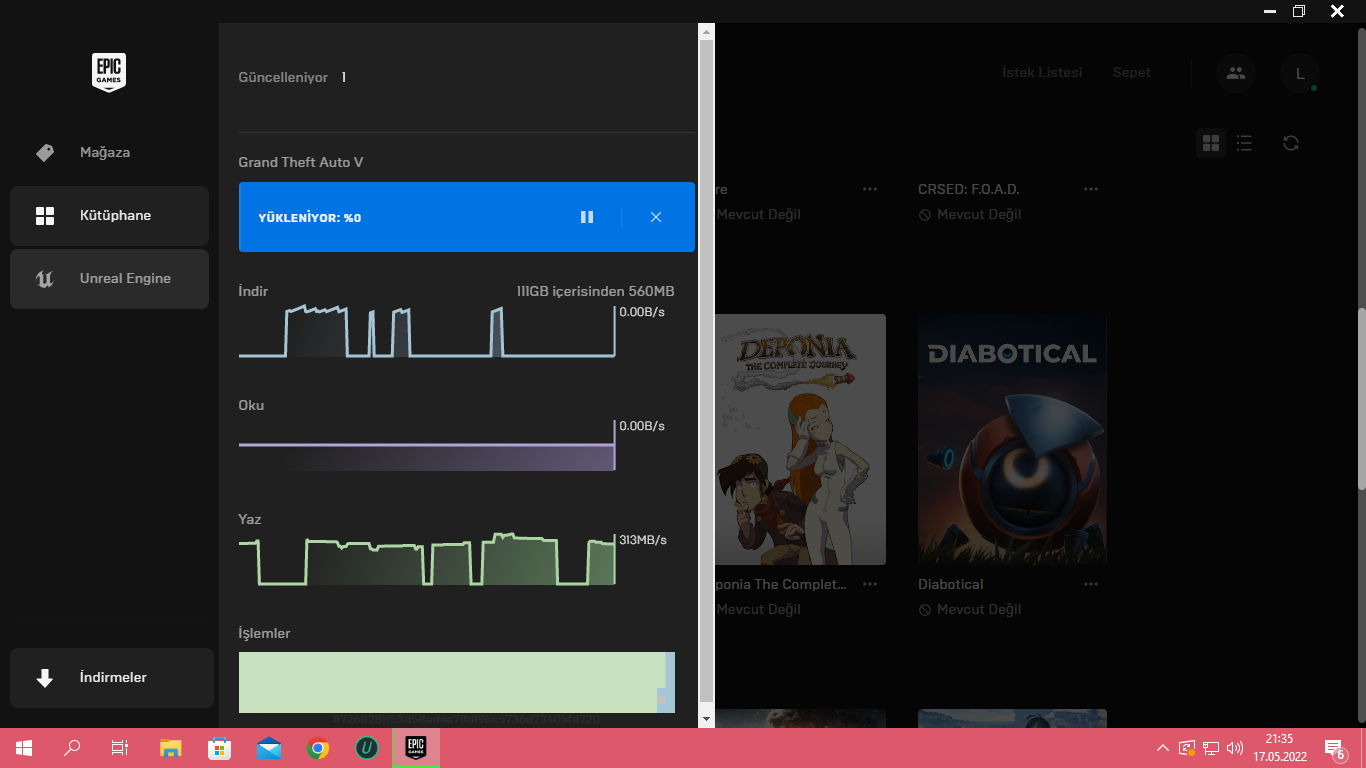Screen dimensions: 1366x768
Task: Click the CRSED: F.O.A.D. game title
Action: 969,189
